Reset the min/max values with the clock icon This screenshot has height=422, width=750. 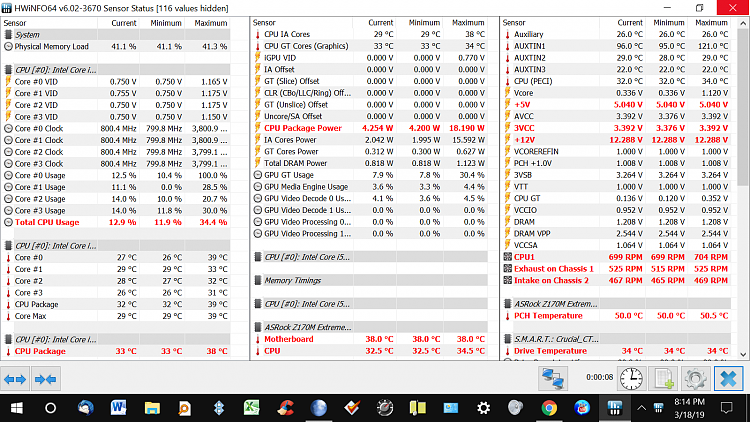point(631,378)
